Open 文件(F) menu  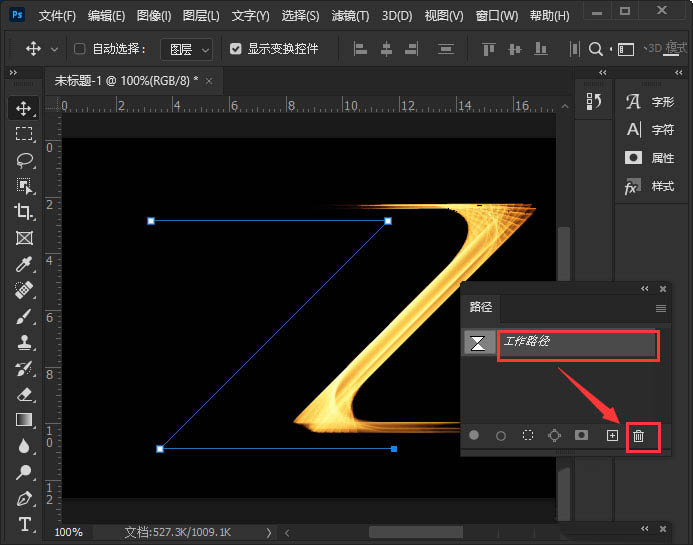[57, 16]
